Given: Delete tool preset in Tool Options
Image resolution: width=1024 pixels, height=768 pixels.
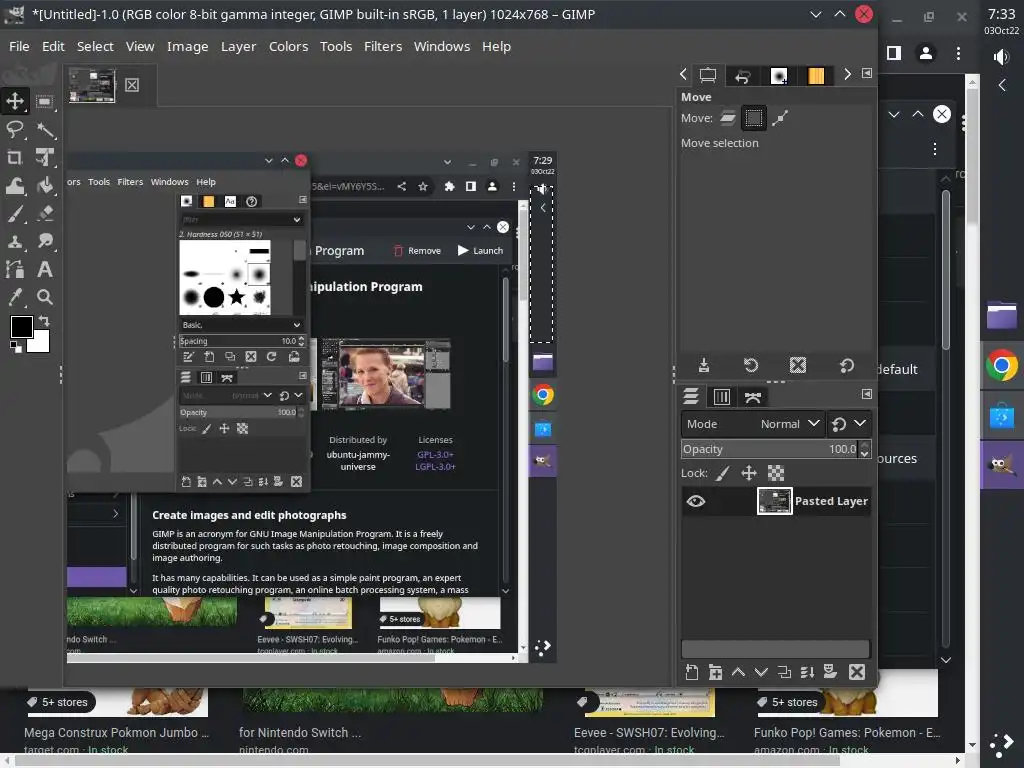Looking at the screenshot, I should (x=798, y=365).
